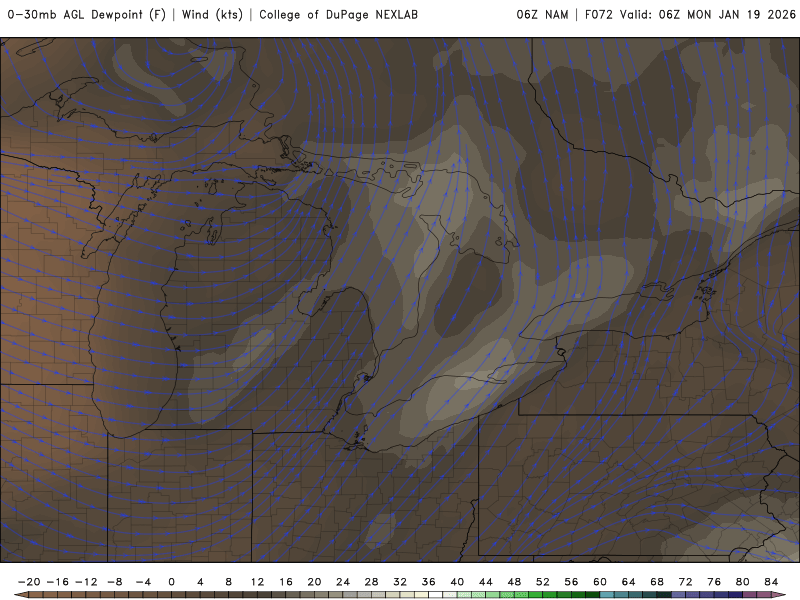Click the 64 legend value
The width and height of the screenshot is (800, 600).
pos(629,582)
